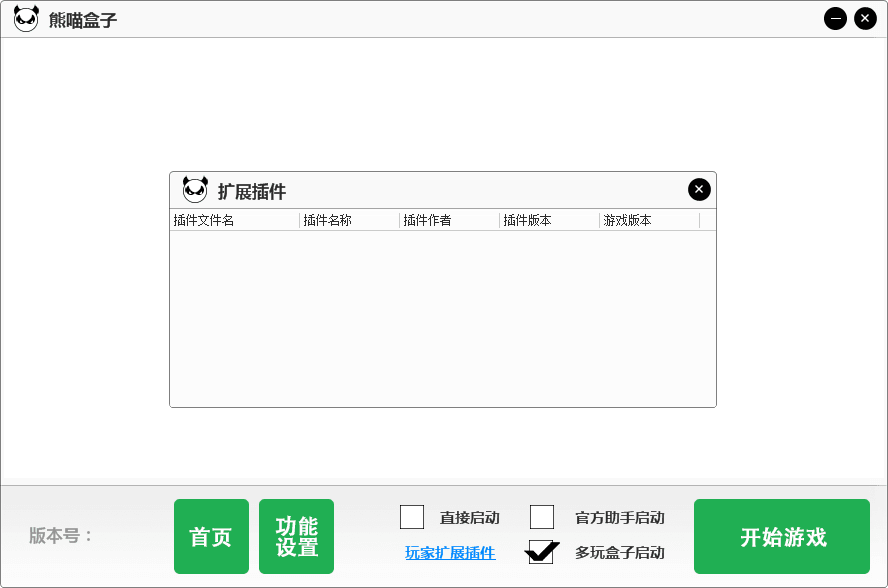This screenshot has height=588, width=888.
Task: Go to 首页
Action: click(211, 536)
